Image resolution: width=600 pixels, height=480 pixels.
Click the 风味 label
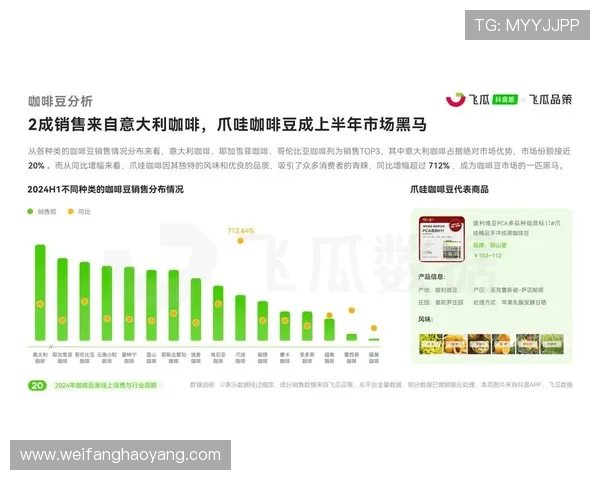click(x=426, y=319)
